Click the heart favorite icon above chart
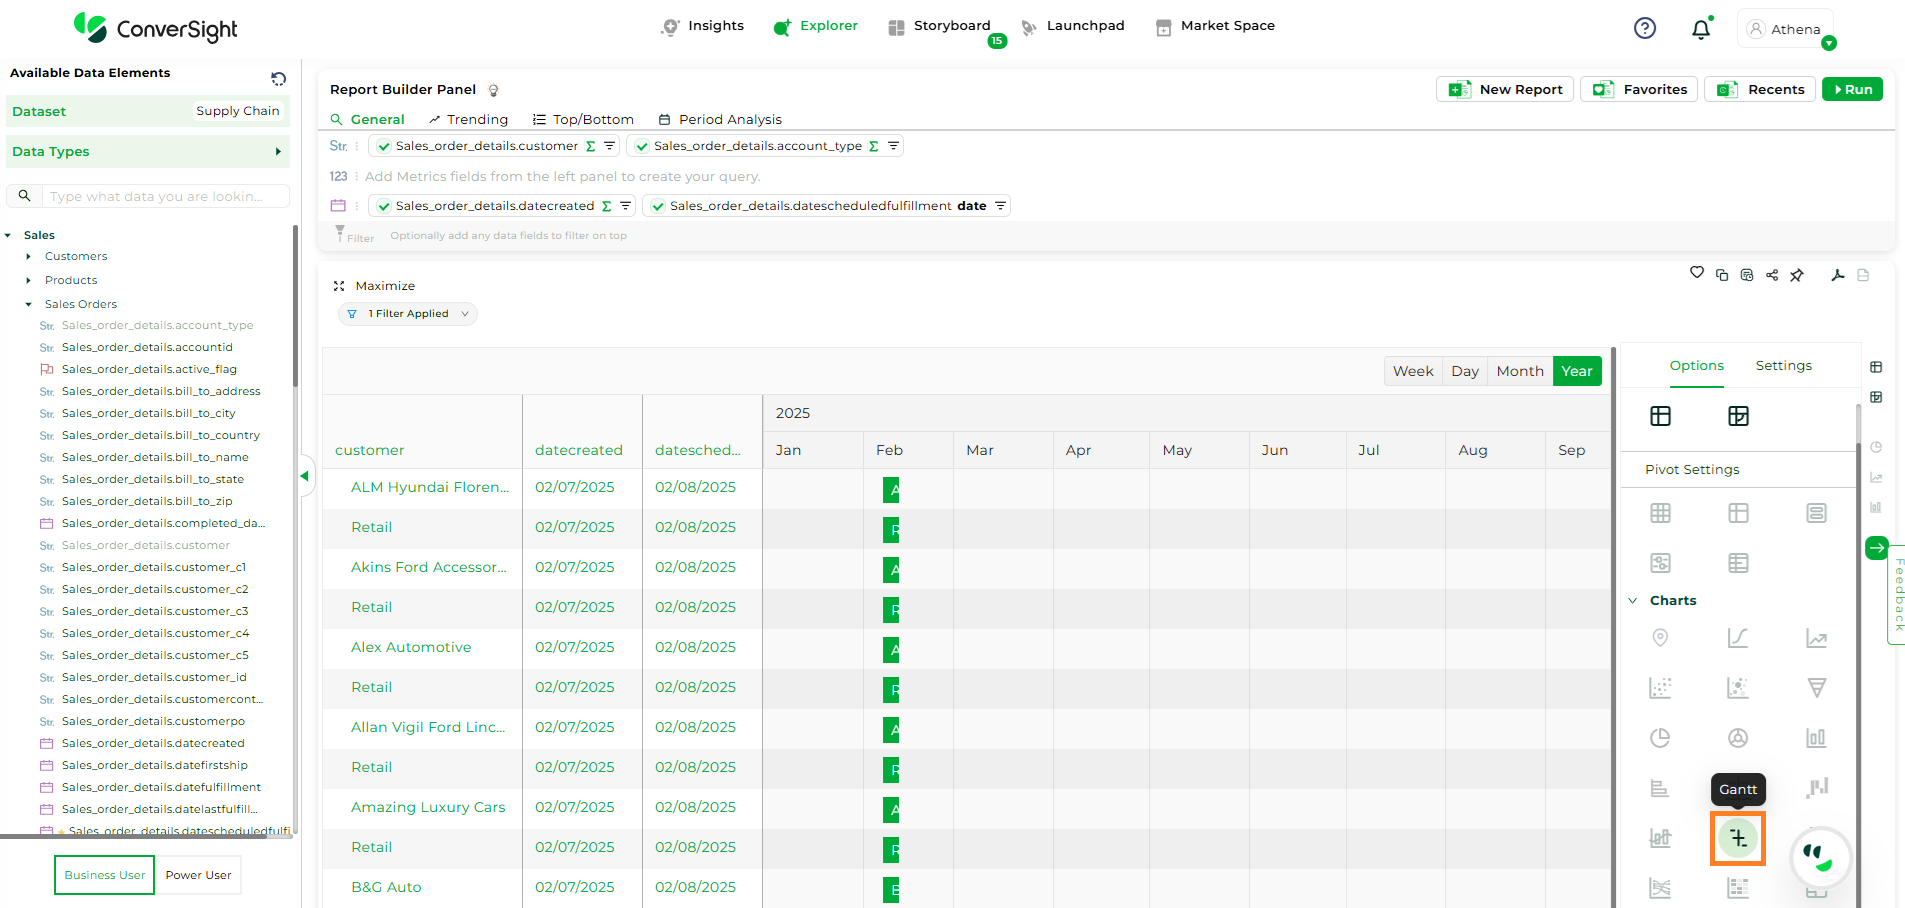Screen dimensions: 1905x908 1697,273
